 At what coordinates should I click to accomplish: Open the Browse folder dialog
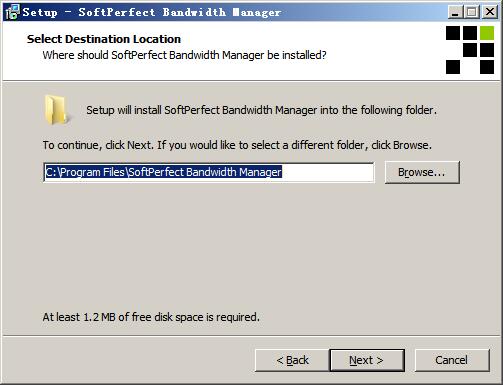(422, 172)
